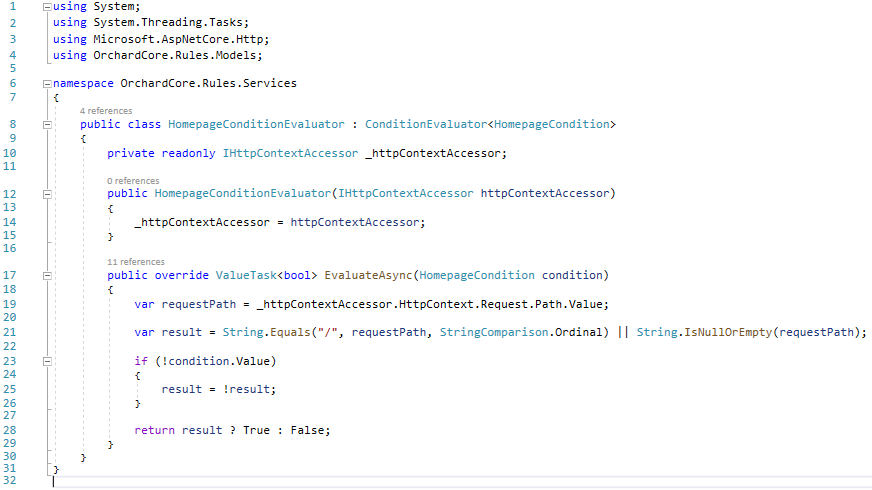Click String.IsNullOrEmpty call on line 21

pyautogui.click(x=704, y=333)
